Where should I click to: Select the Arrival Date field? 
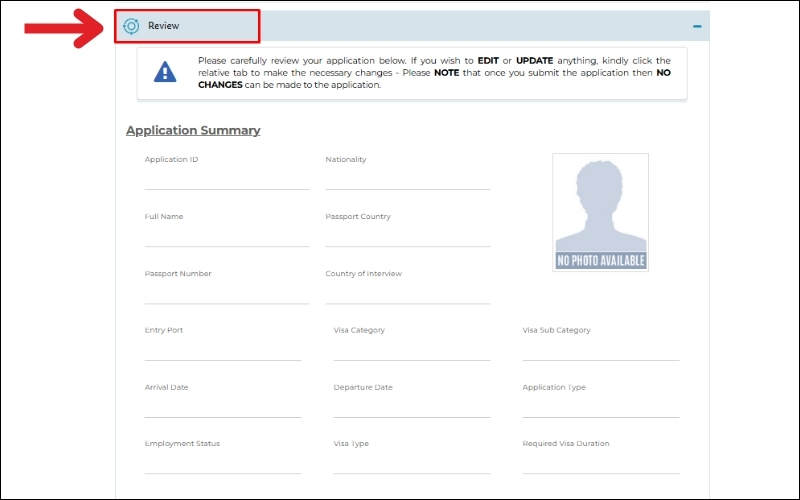pos(222,406)
